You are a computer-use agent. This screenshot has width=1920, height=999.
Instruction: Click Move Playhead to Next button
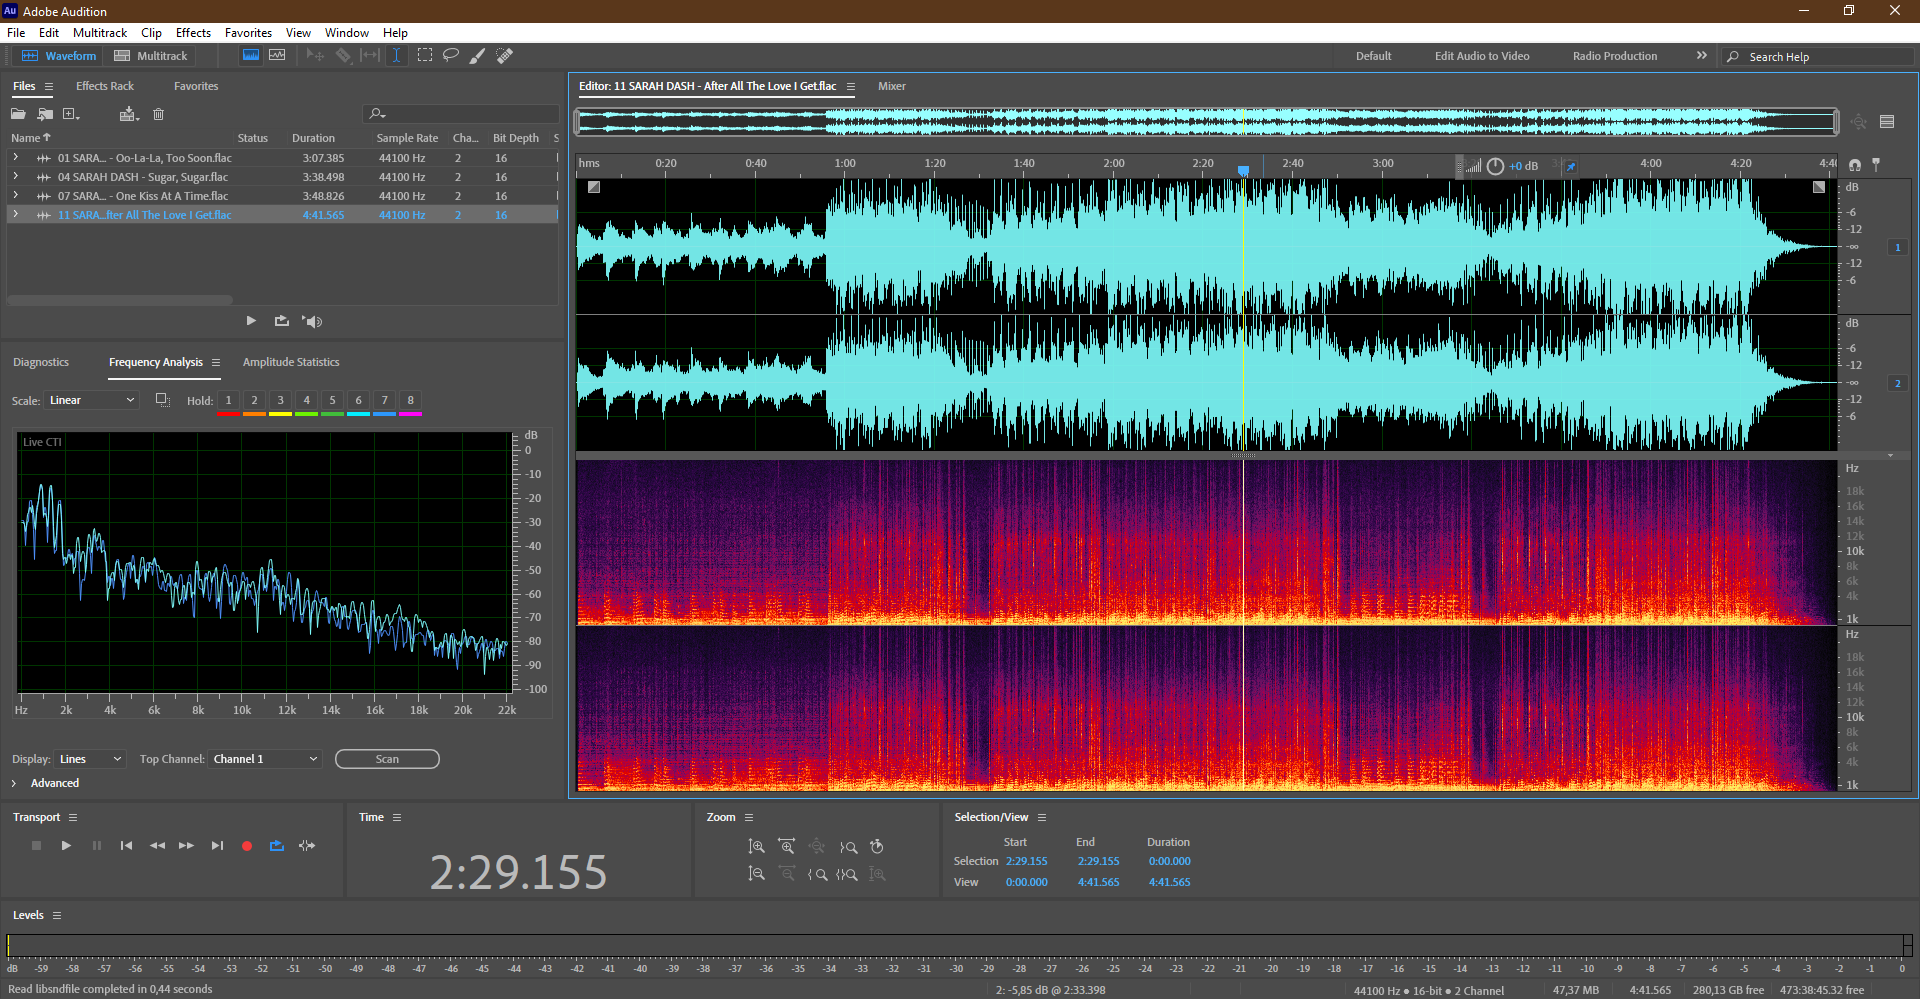[217, 846]
